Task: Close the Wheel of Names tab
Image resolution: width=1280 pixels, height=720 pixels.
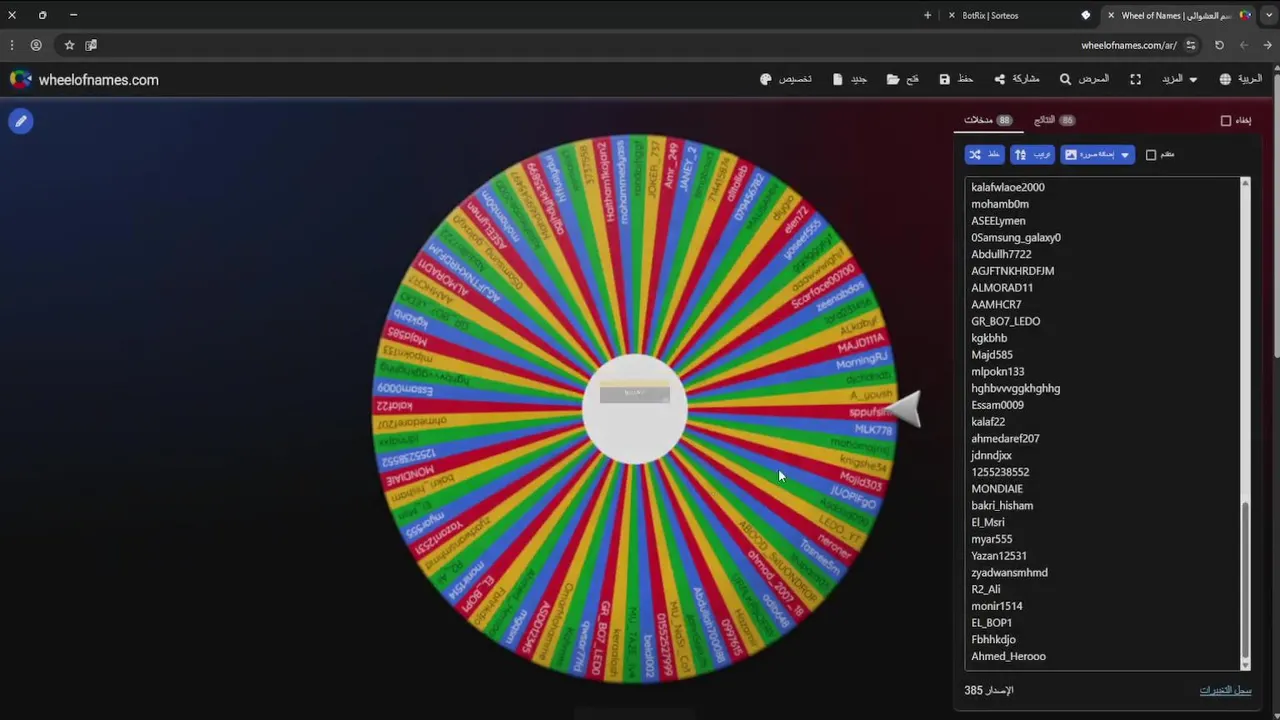Action: click(x=1110, y=15)
